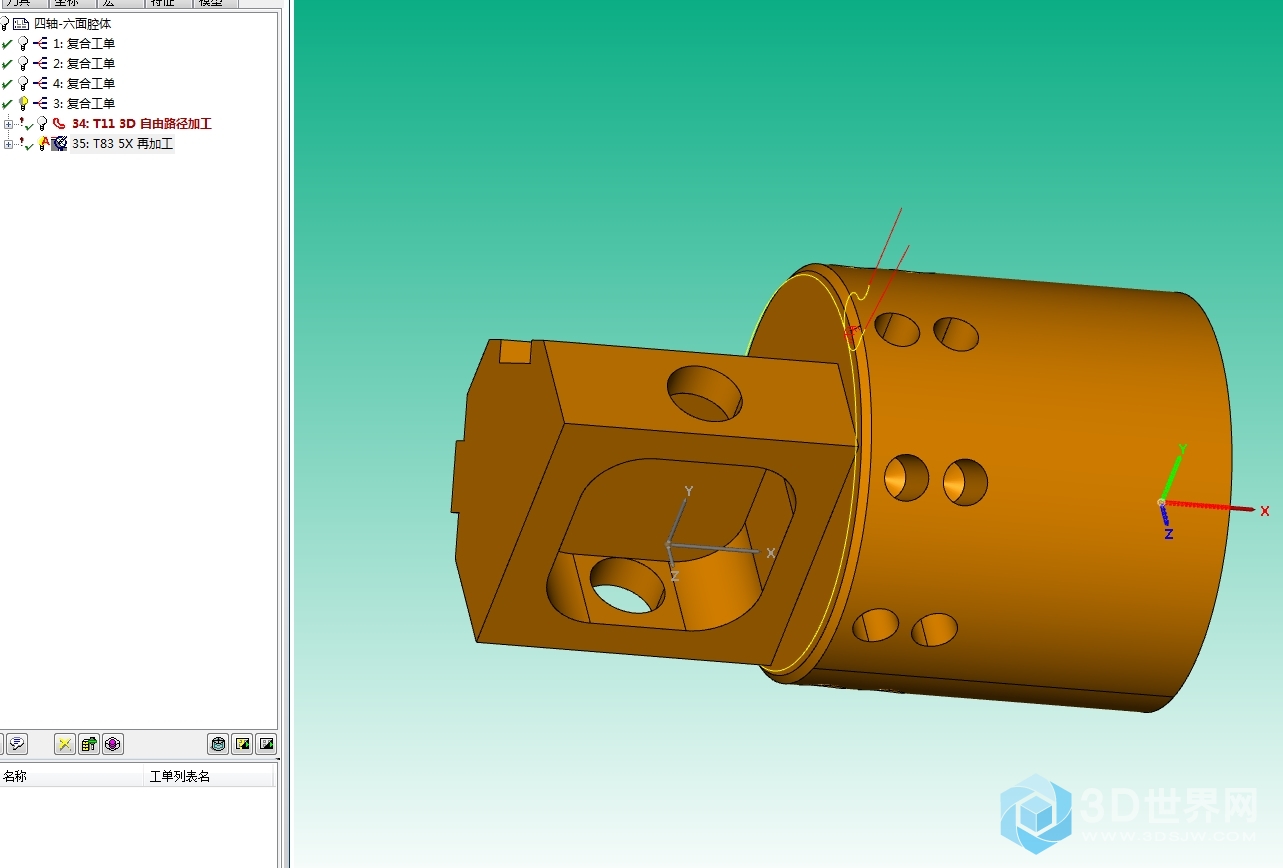Toggle light bulb of 4: 复合工单
The width and height of the screenshot is (1283, 868).
coord(23,83)
